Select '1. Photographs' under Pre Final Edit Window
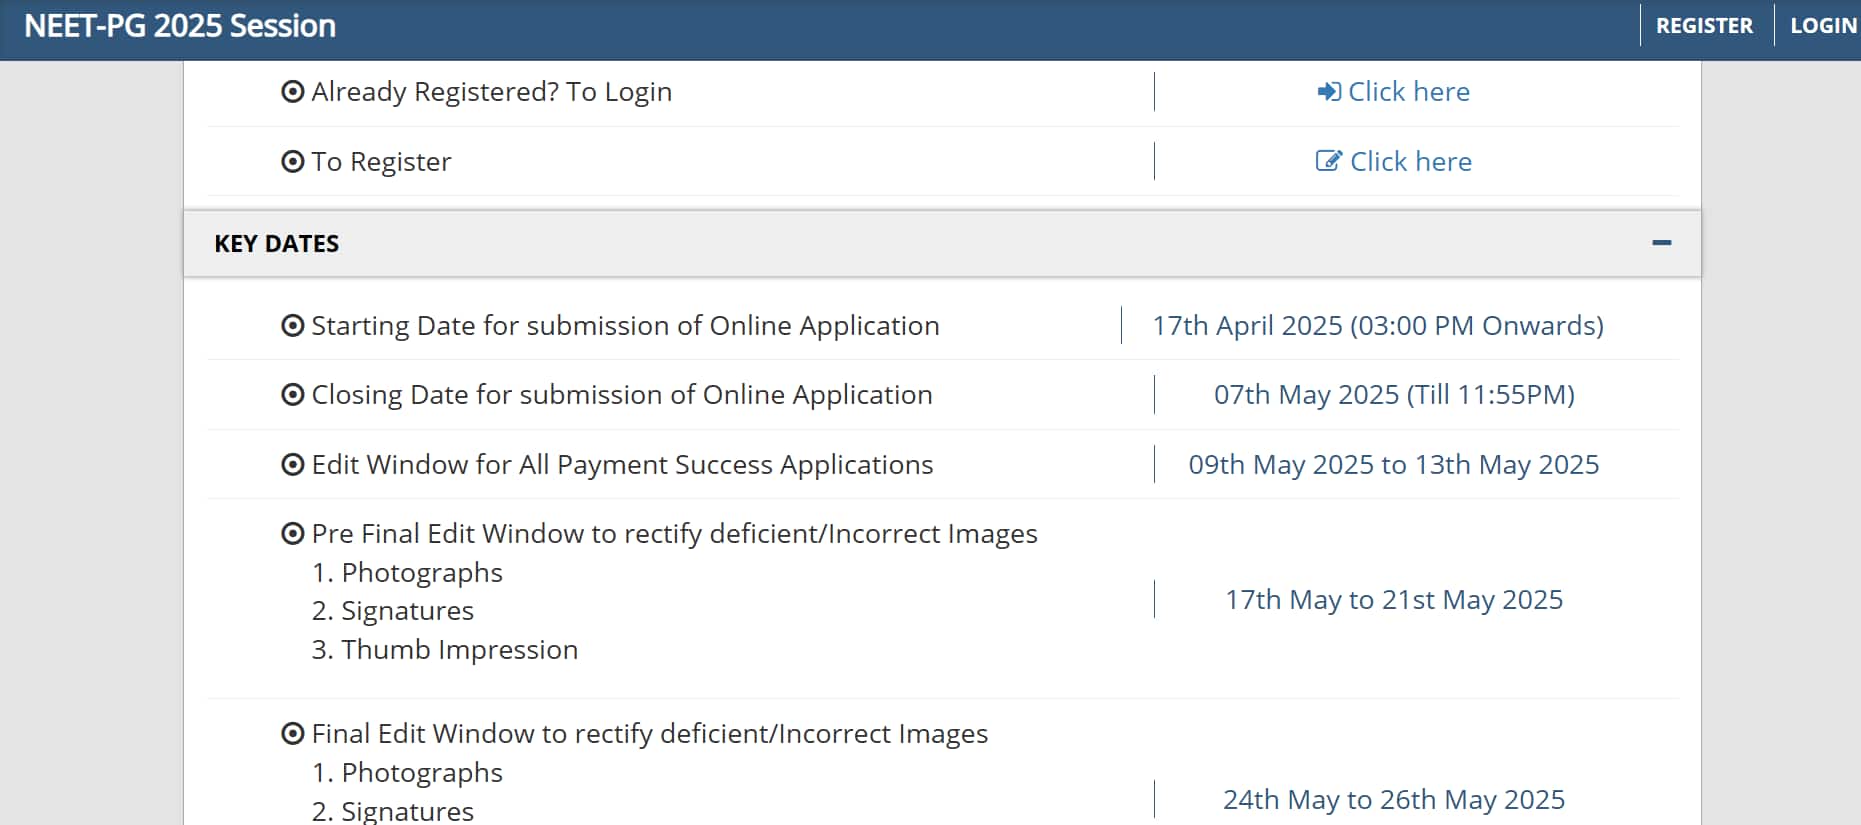 (x=407, y=573)
